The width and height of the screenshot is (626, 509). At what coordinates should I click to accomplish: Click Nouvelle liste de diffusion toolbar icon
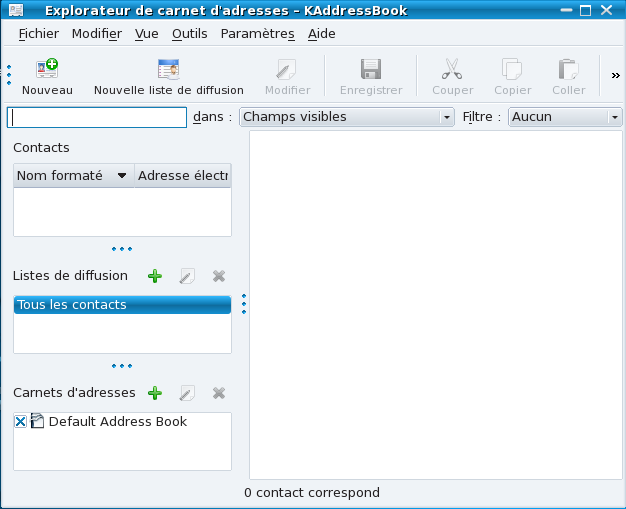point(168,70)
